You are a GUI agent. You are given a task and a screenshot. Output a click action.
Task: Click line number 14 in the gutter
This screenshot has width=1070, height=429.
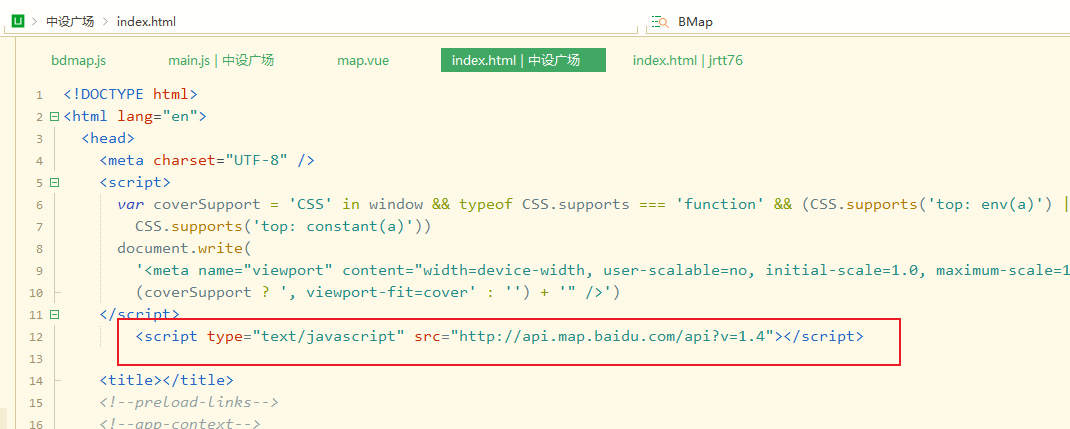point(36,381)
